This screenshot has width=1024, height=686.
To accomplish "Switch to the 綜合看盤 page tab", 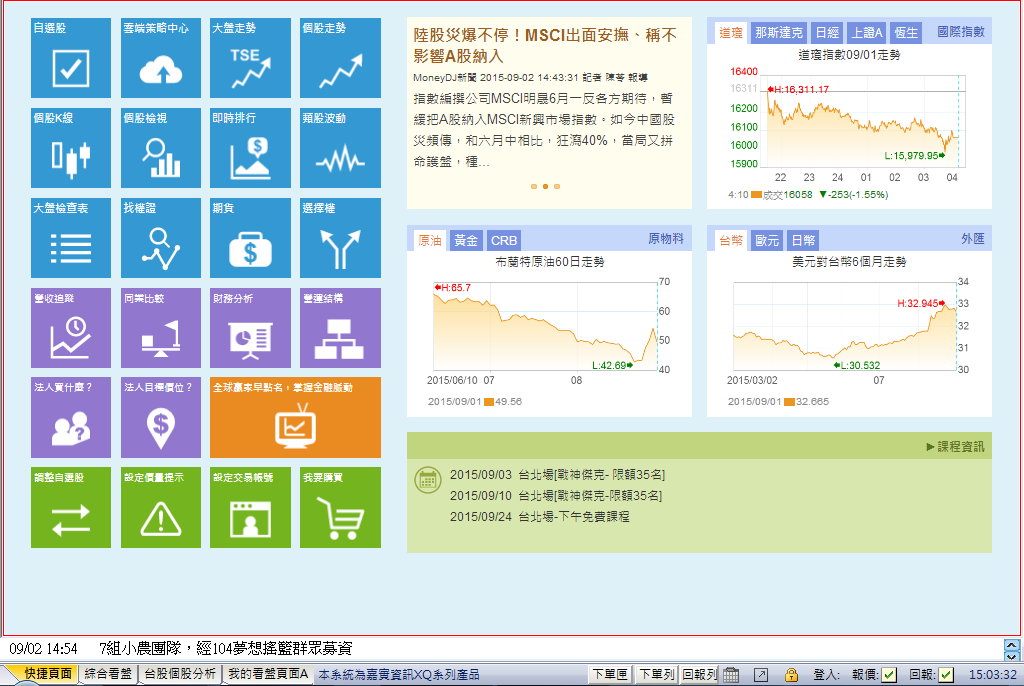I will point(108,674).
